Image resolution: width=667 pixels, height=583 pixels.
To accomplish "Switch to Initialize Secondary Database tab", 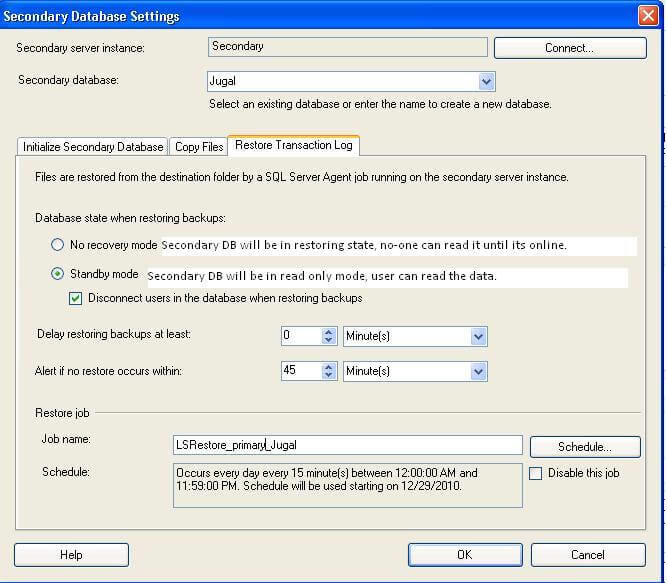I will pos(92,147).
